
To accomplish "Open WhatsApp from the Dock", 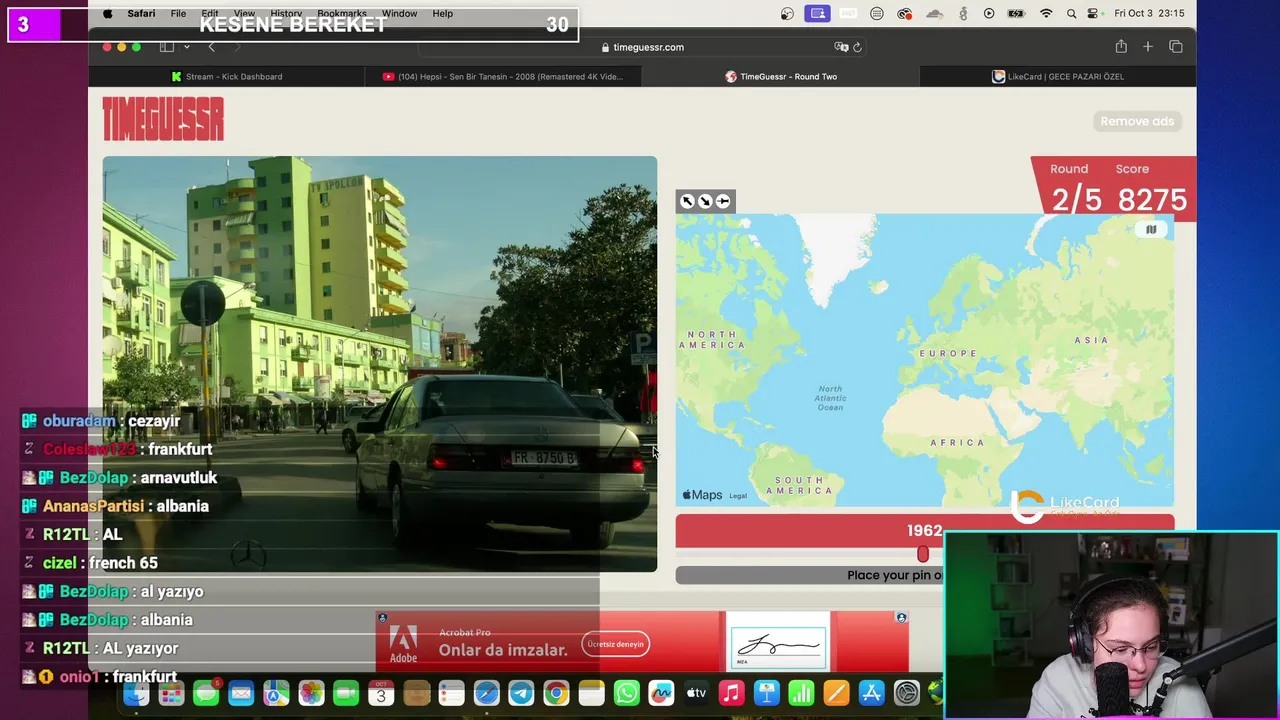I will tap(626, 693).
